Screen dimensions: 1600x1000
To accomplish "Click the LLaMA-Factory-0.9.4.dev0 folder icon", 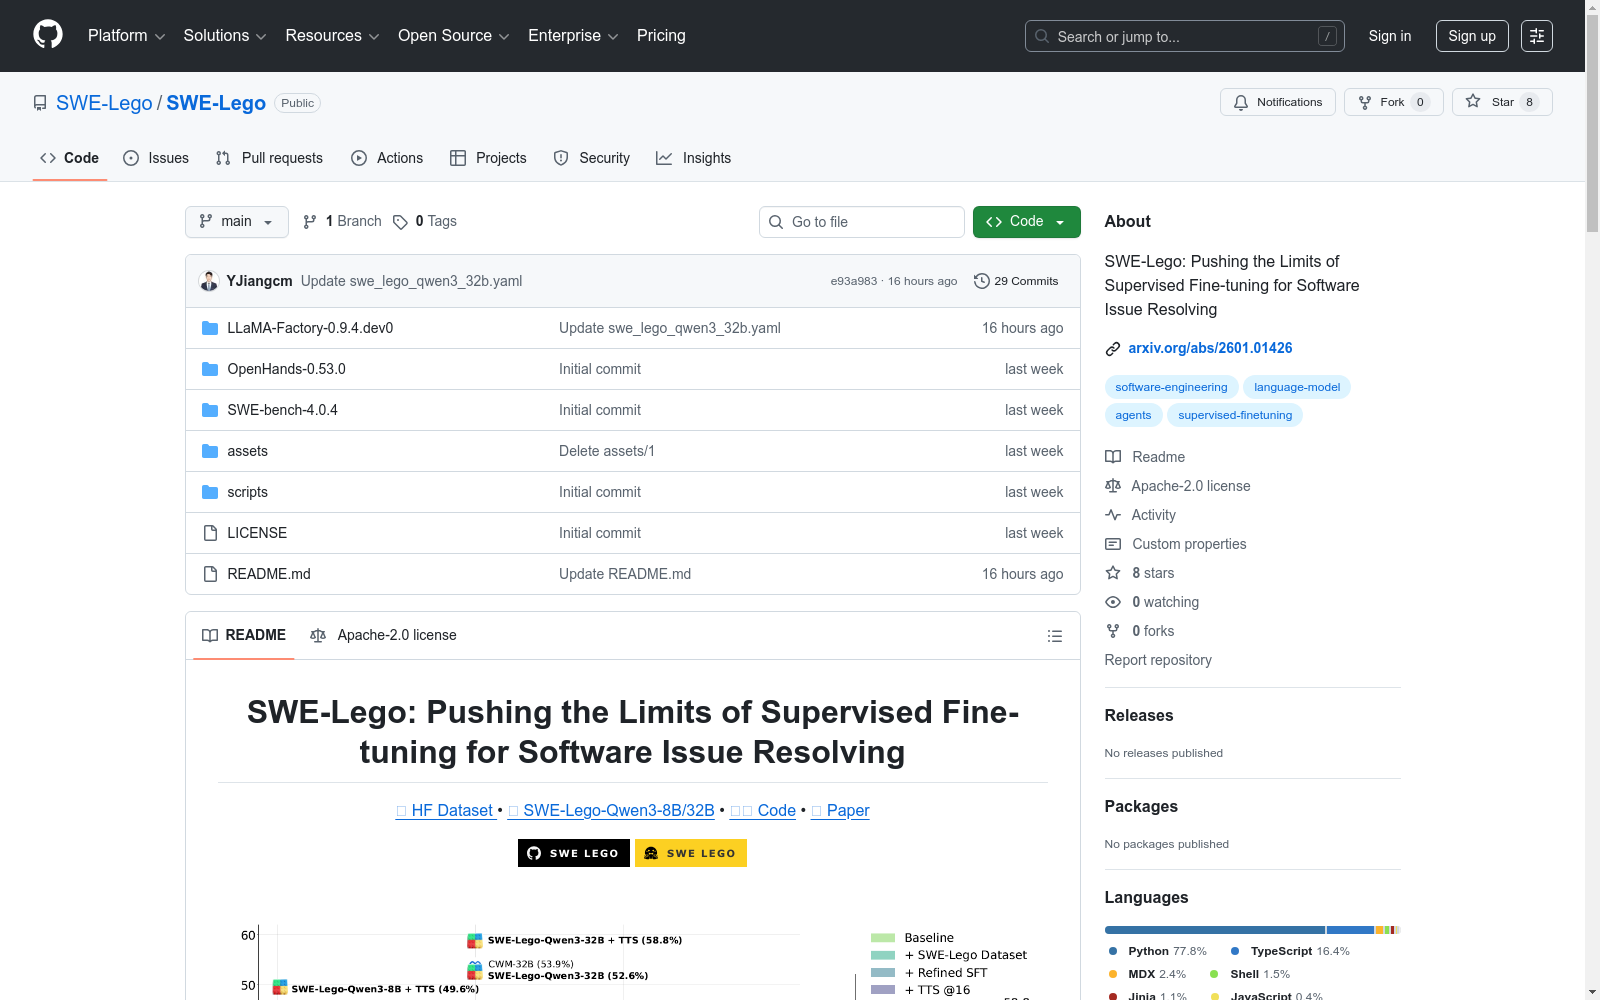I will coord(210,328).
